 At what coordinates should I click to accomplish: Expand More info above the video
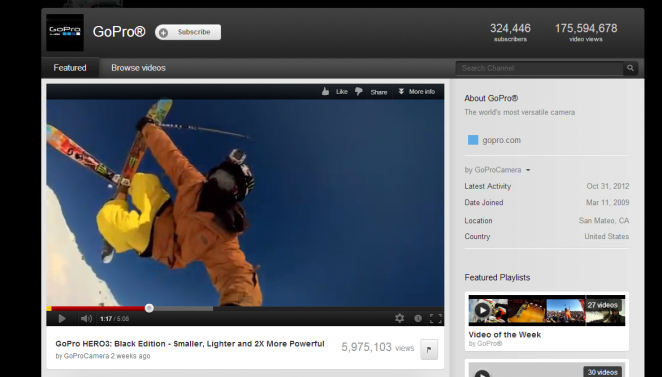(x=417, y=92)
